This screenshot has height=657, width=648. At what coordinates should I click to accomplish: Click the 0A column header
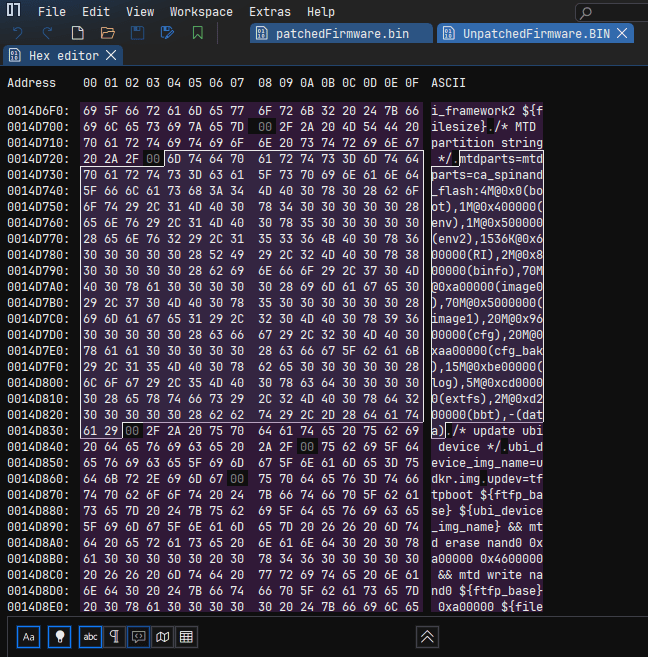click(x=307, y=83)
